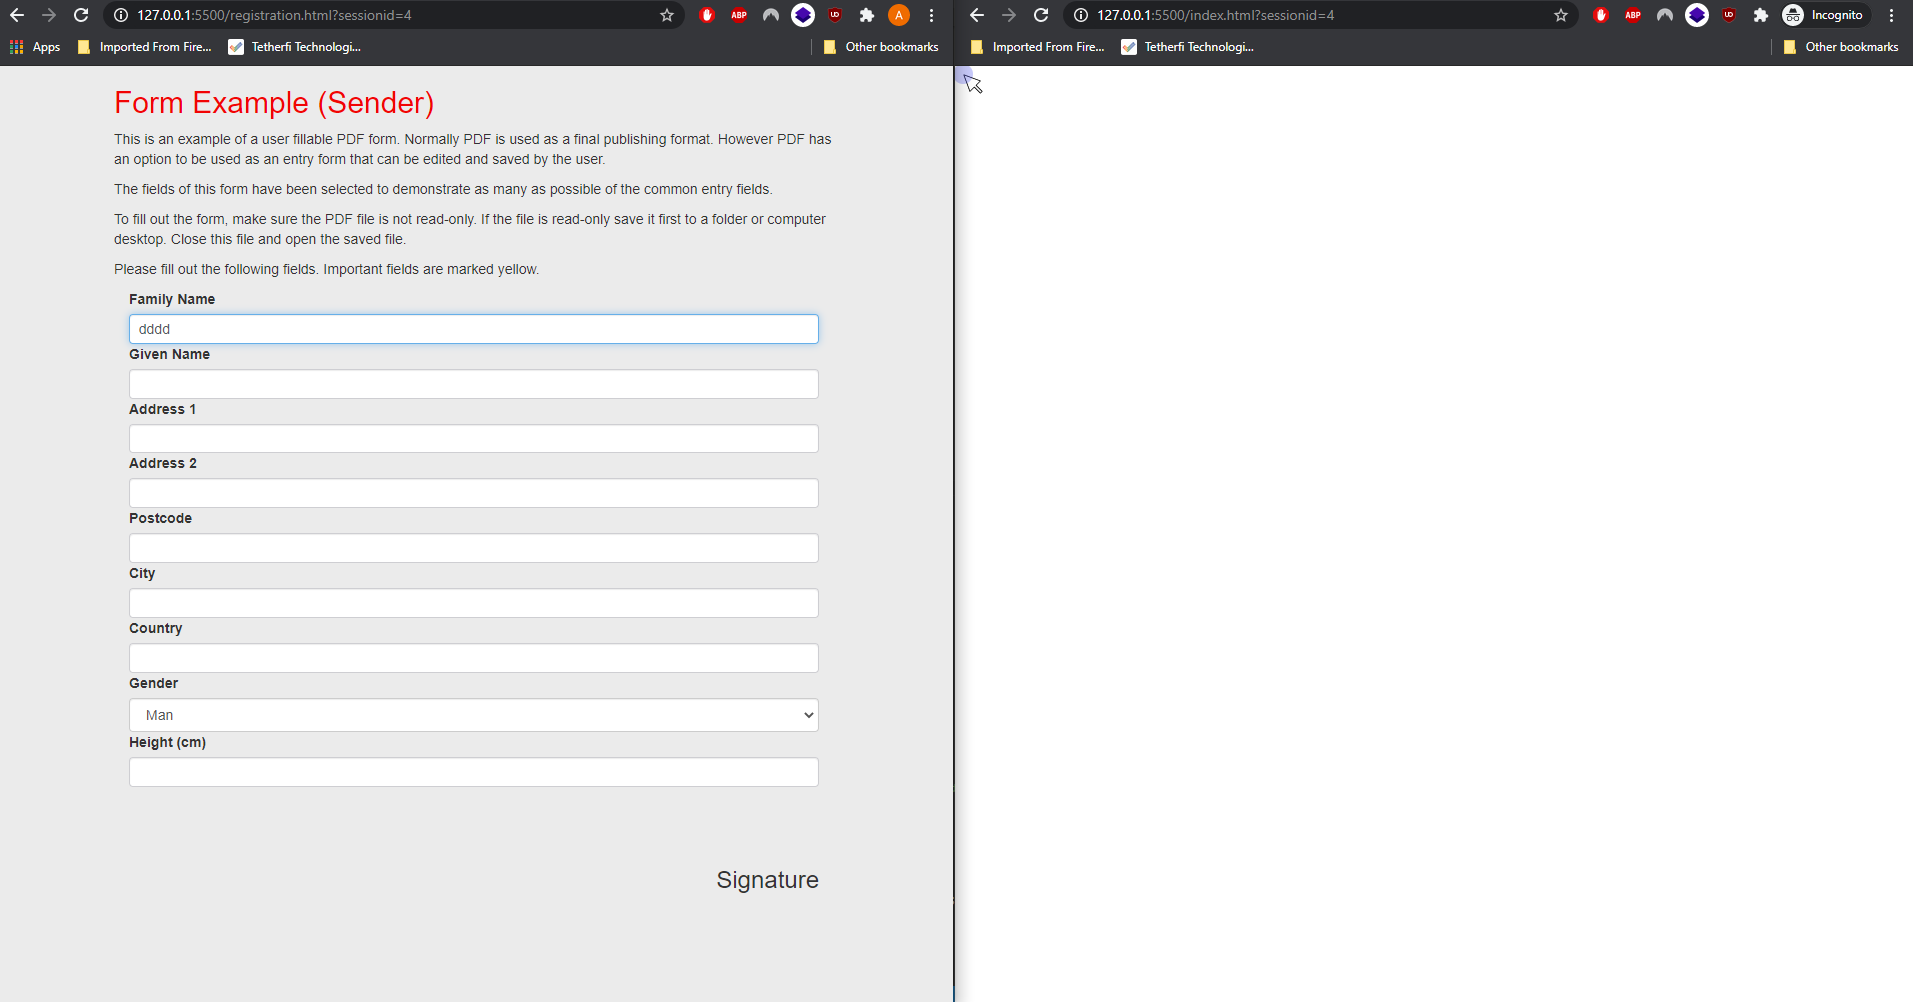
Task: Select Man in the Gender selector
Action: [473, 714]
